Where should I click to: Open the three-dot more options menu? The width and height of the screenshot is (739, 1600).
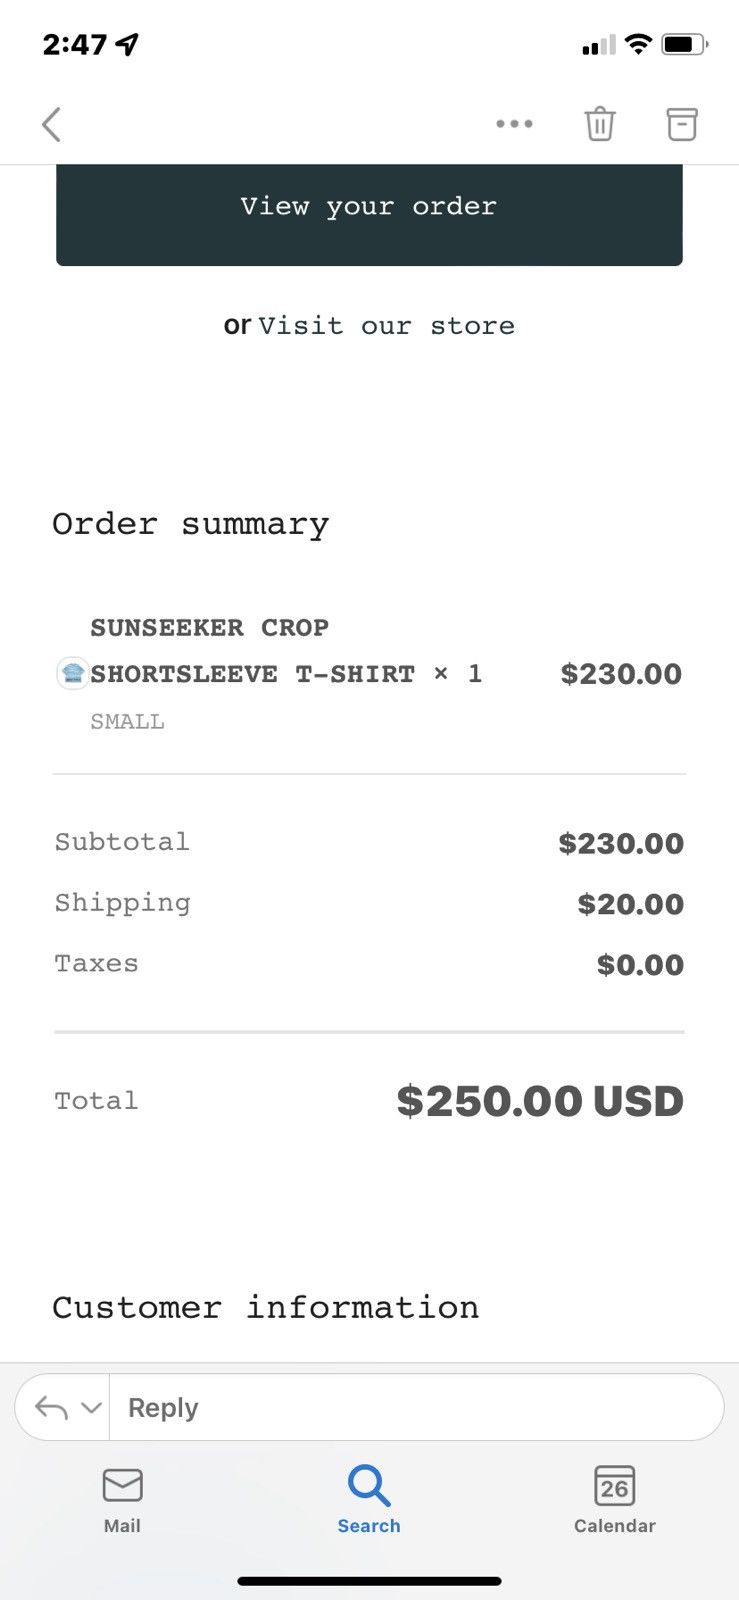tap(514, 124)
